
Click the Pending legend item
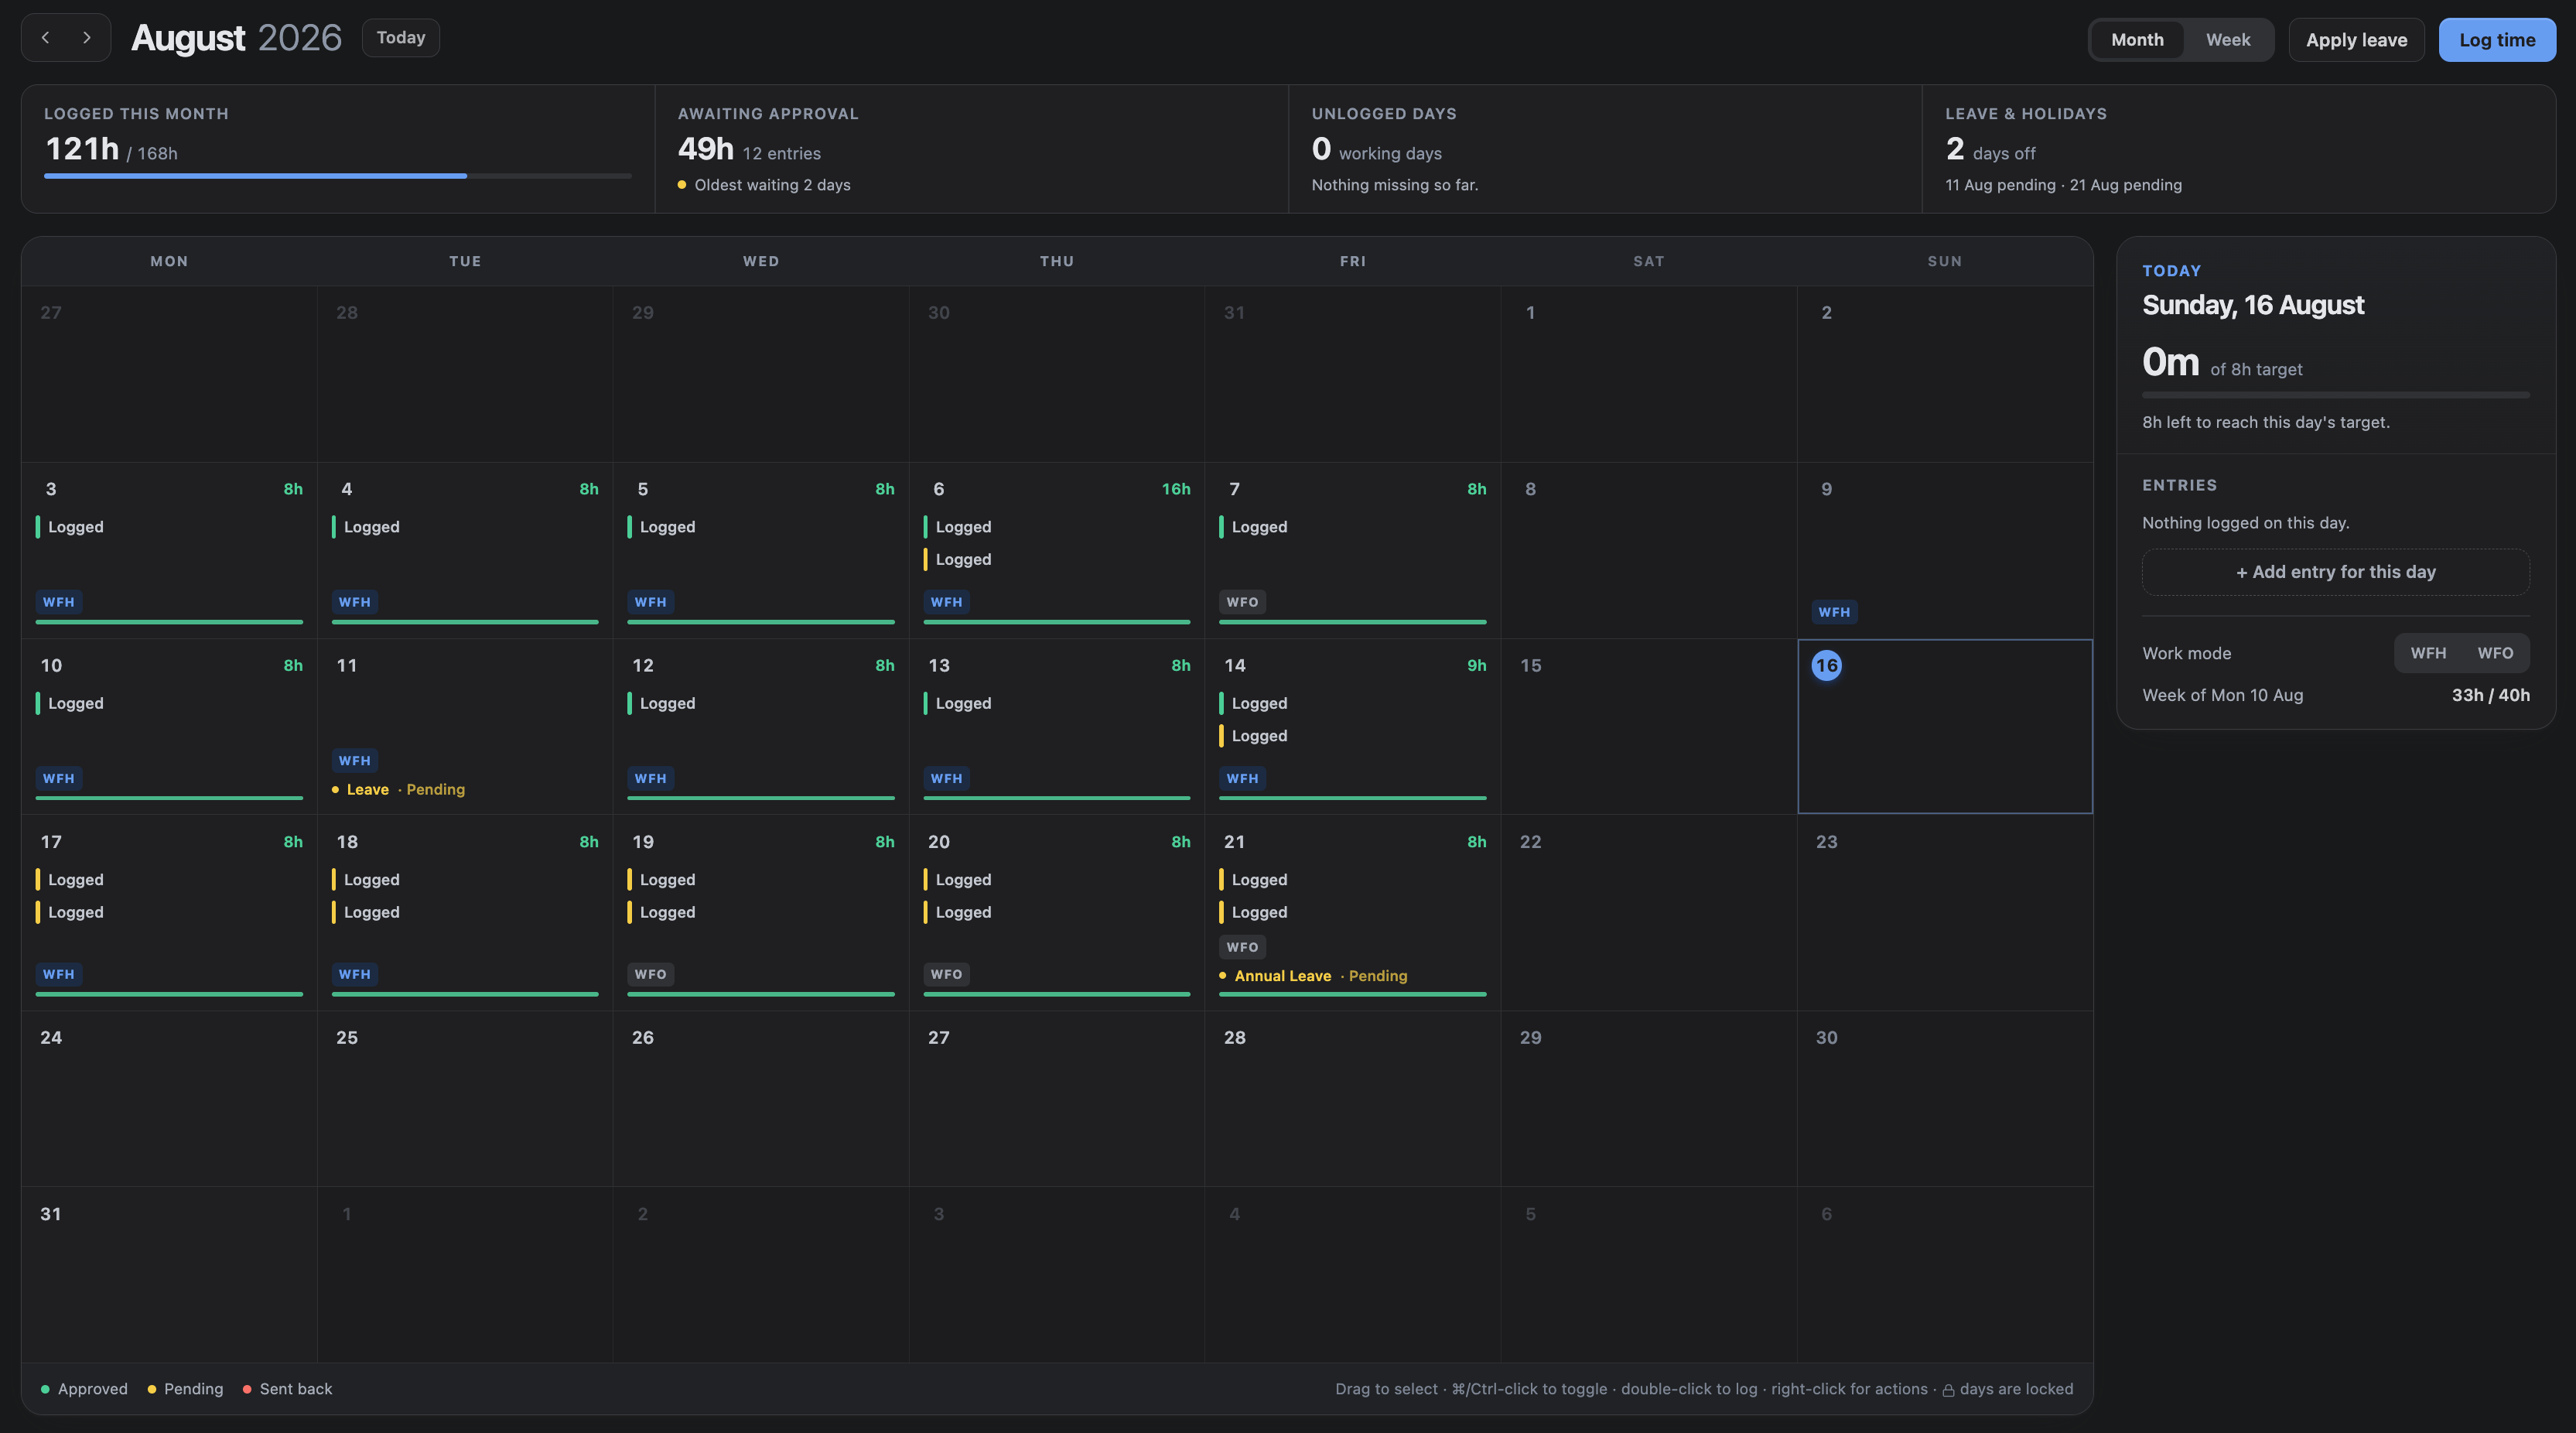pos(185,1389)
